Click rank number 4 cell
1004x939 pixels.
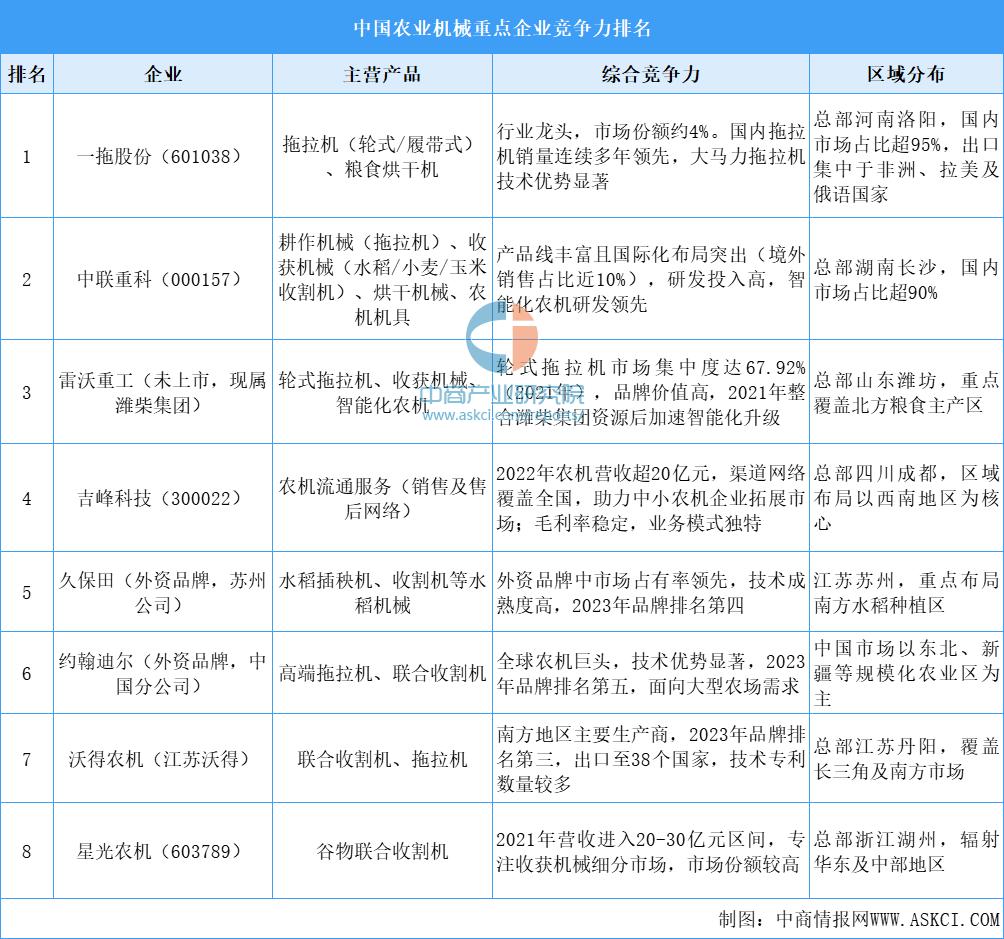(27, 498)
